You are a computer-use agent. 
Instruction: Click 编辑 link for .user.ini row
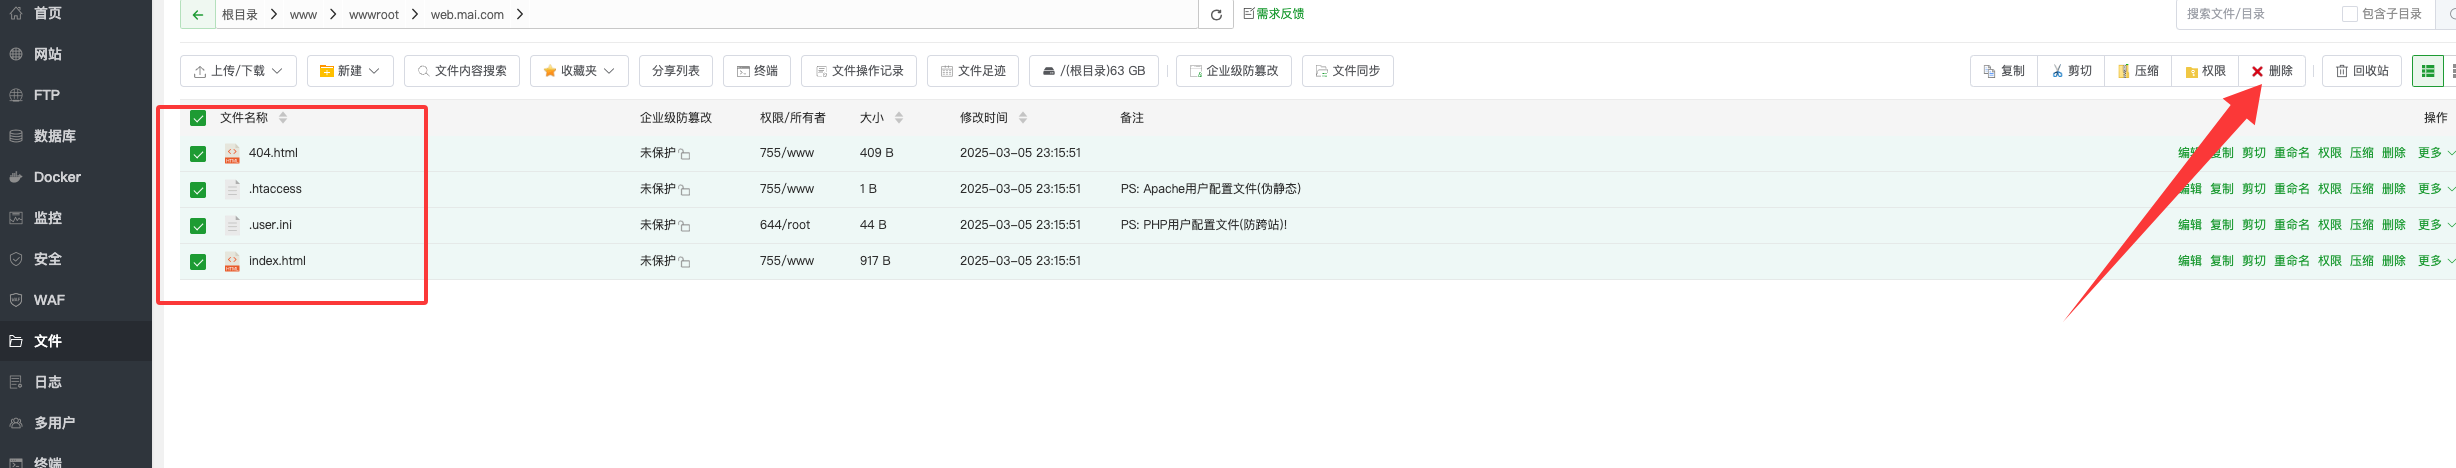point(2190,225)
